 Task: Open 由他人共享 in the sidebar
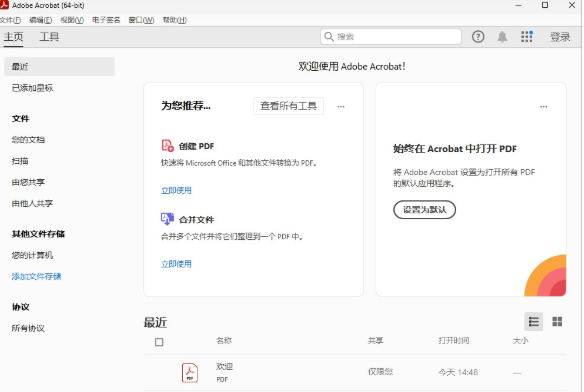pyautogui.click(x=32, y=203)
